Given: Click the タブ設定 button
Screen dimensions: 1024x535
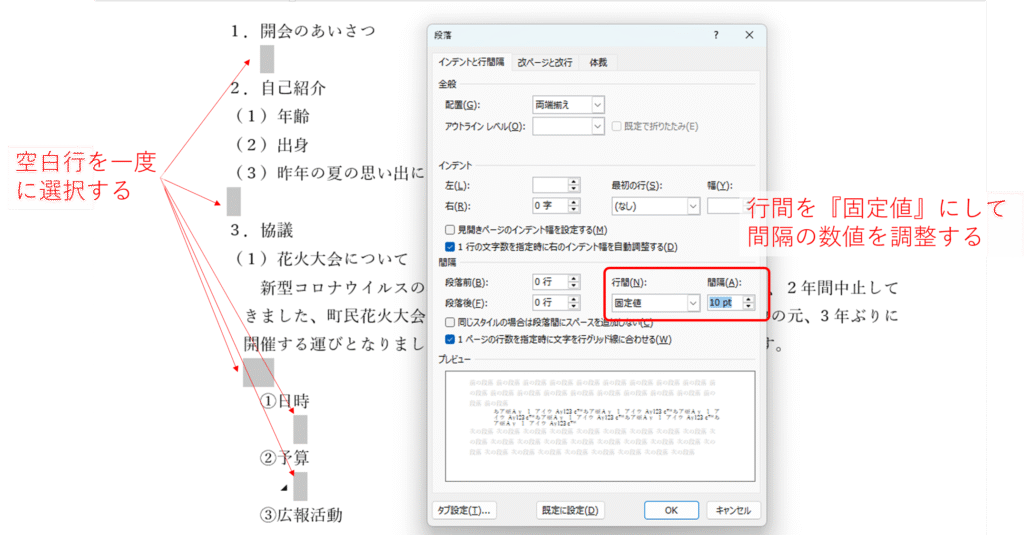Looking at the screenshot, I should 463,510.
